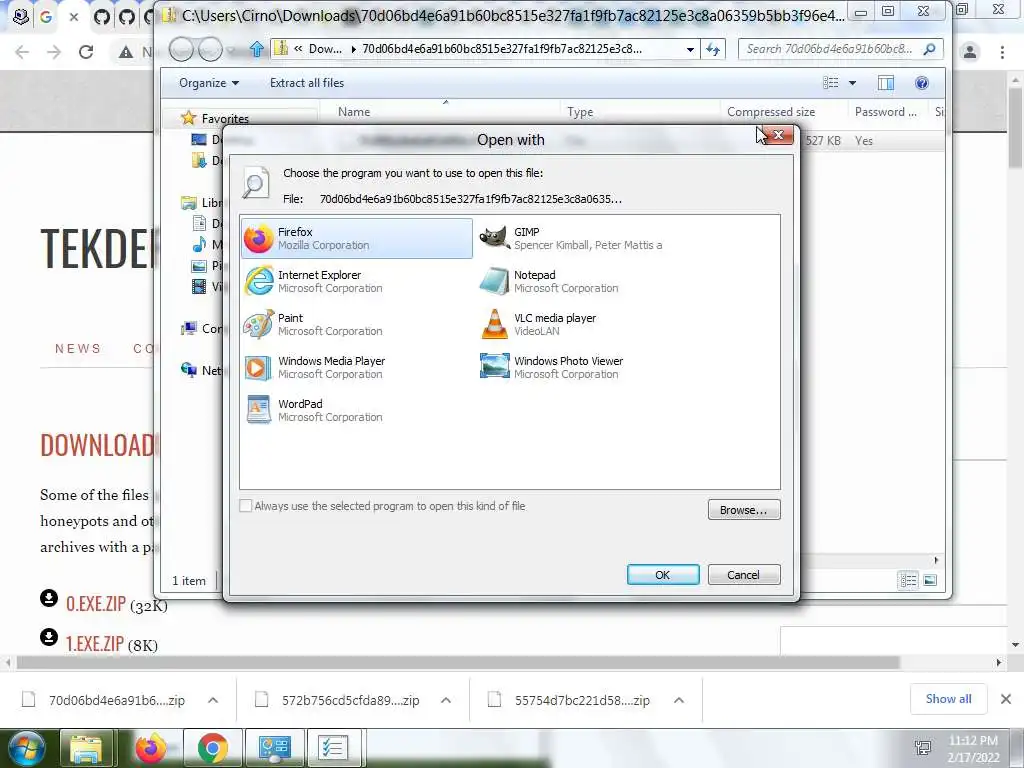Choose VLC media player
This screenshot has height=768, width=1024.
coord(593,325)
